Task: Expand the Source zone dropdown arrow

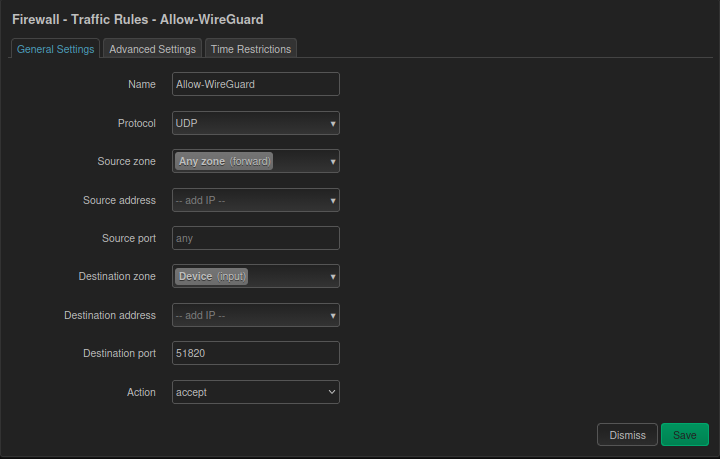Action: point(332,162)
